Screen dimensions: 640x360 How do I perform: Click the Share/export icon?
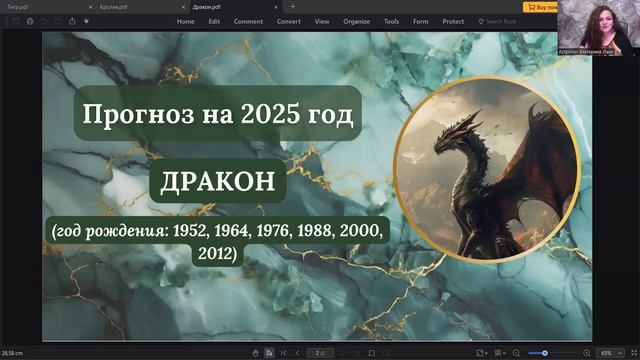pos(72,21)
